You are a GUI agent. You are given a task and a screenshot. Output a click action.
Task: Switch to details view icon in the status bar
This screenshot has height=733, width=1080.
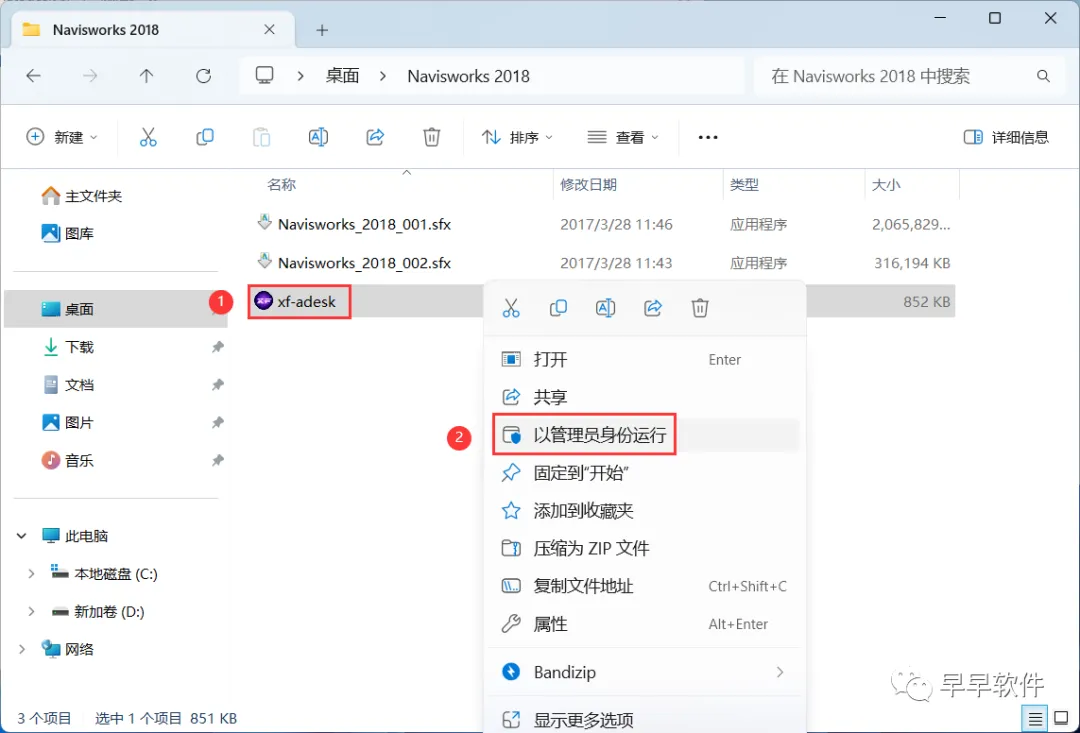click(x=1035, y=720)
